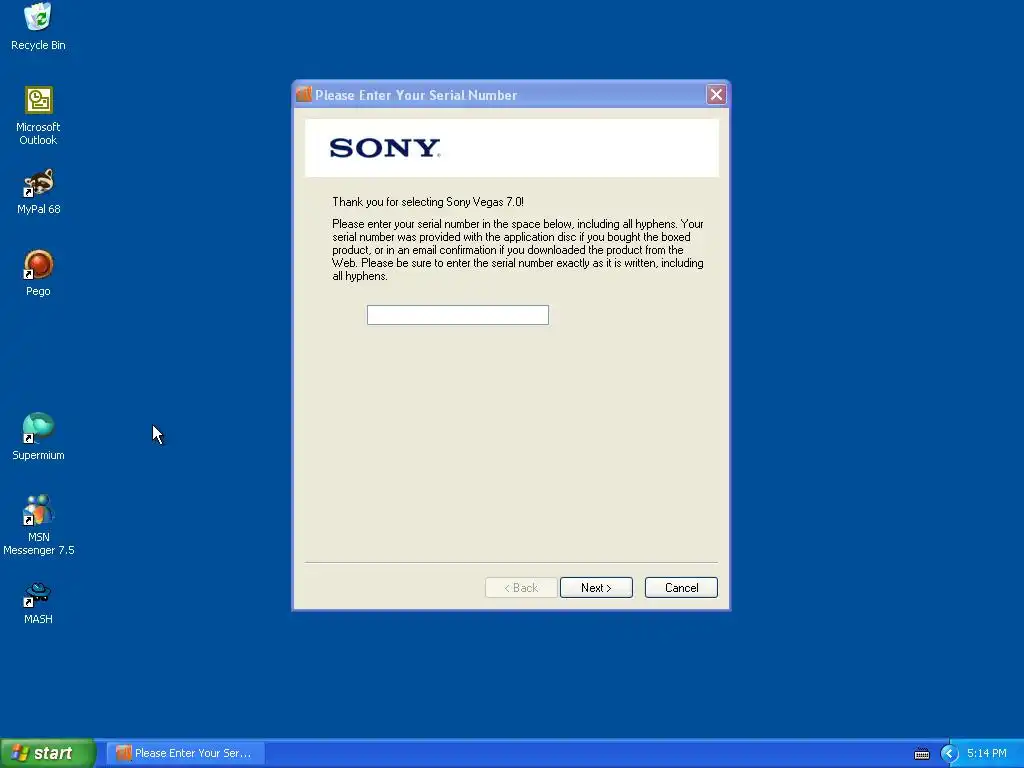Select the Pego desktop shortcut
1024x768 pixels.
[39, 273]
